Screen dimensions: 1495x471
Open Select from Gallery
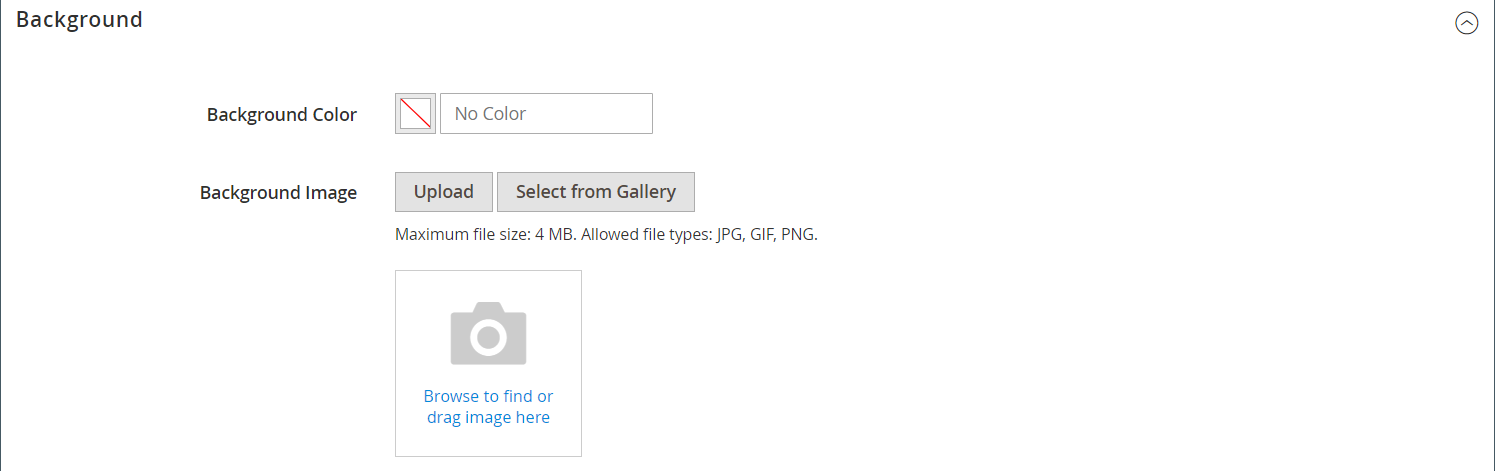595,192
